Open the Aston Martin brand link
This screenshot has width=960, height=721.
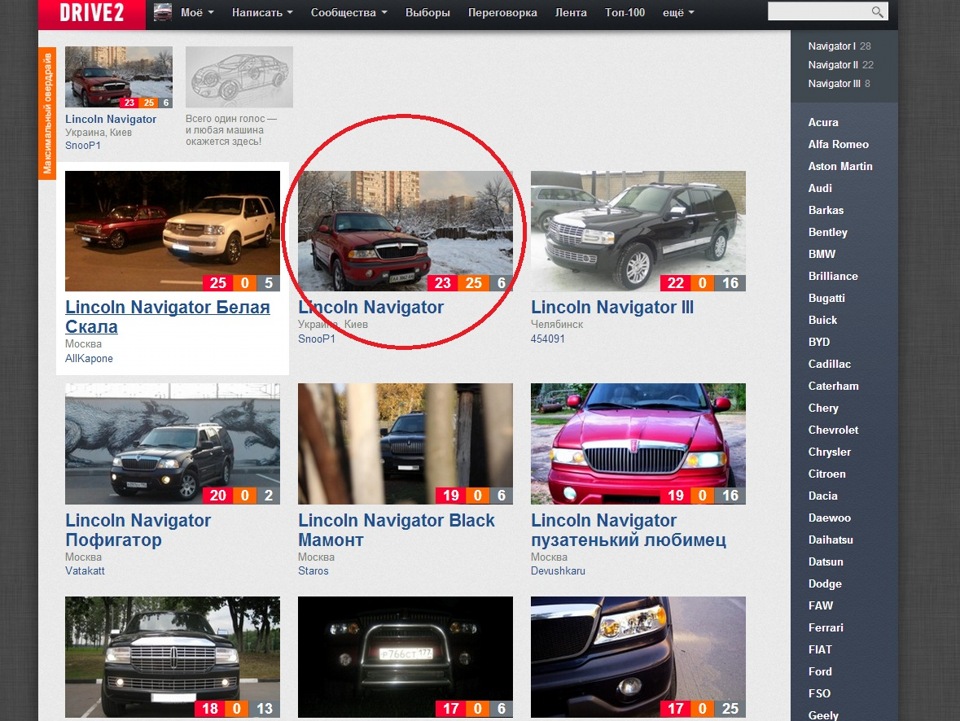tap(840, 166)
